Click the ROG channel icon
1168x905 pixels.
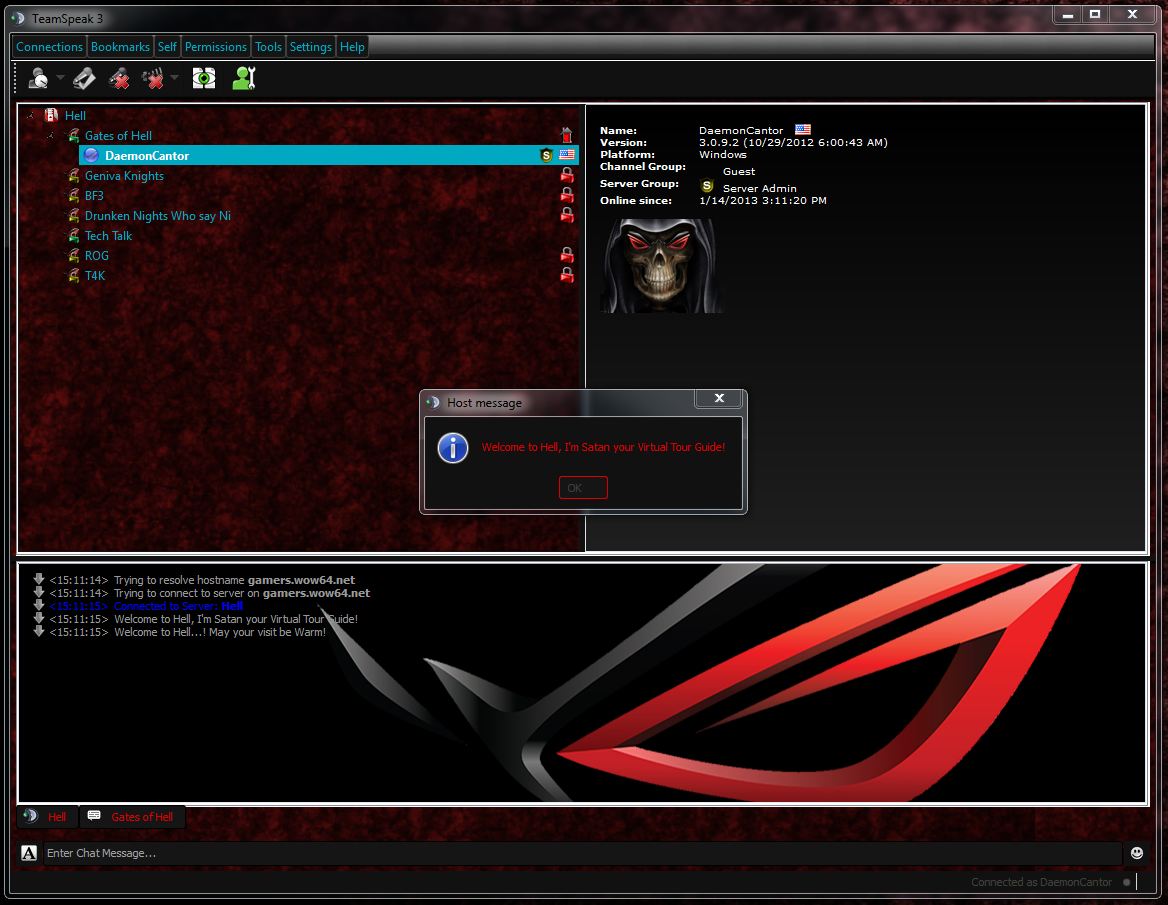(73, 255)
